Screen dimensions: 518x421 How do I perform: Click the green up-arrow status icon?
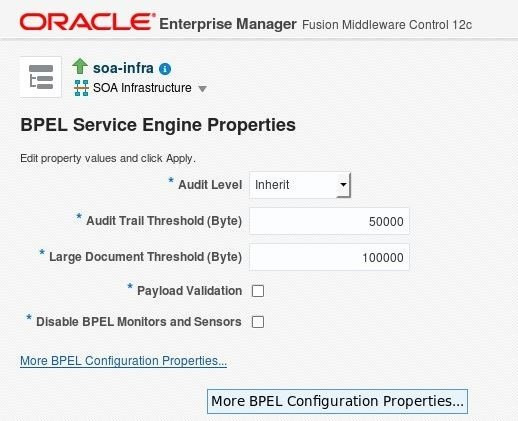click(x=80, y=66)
